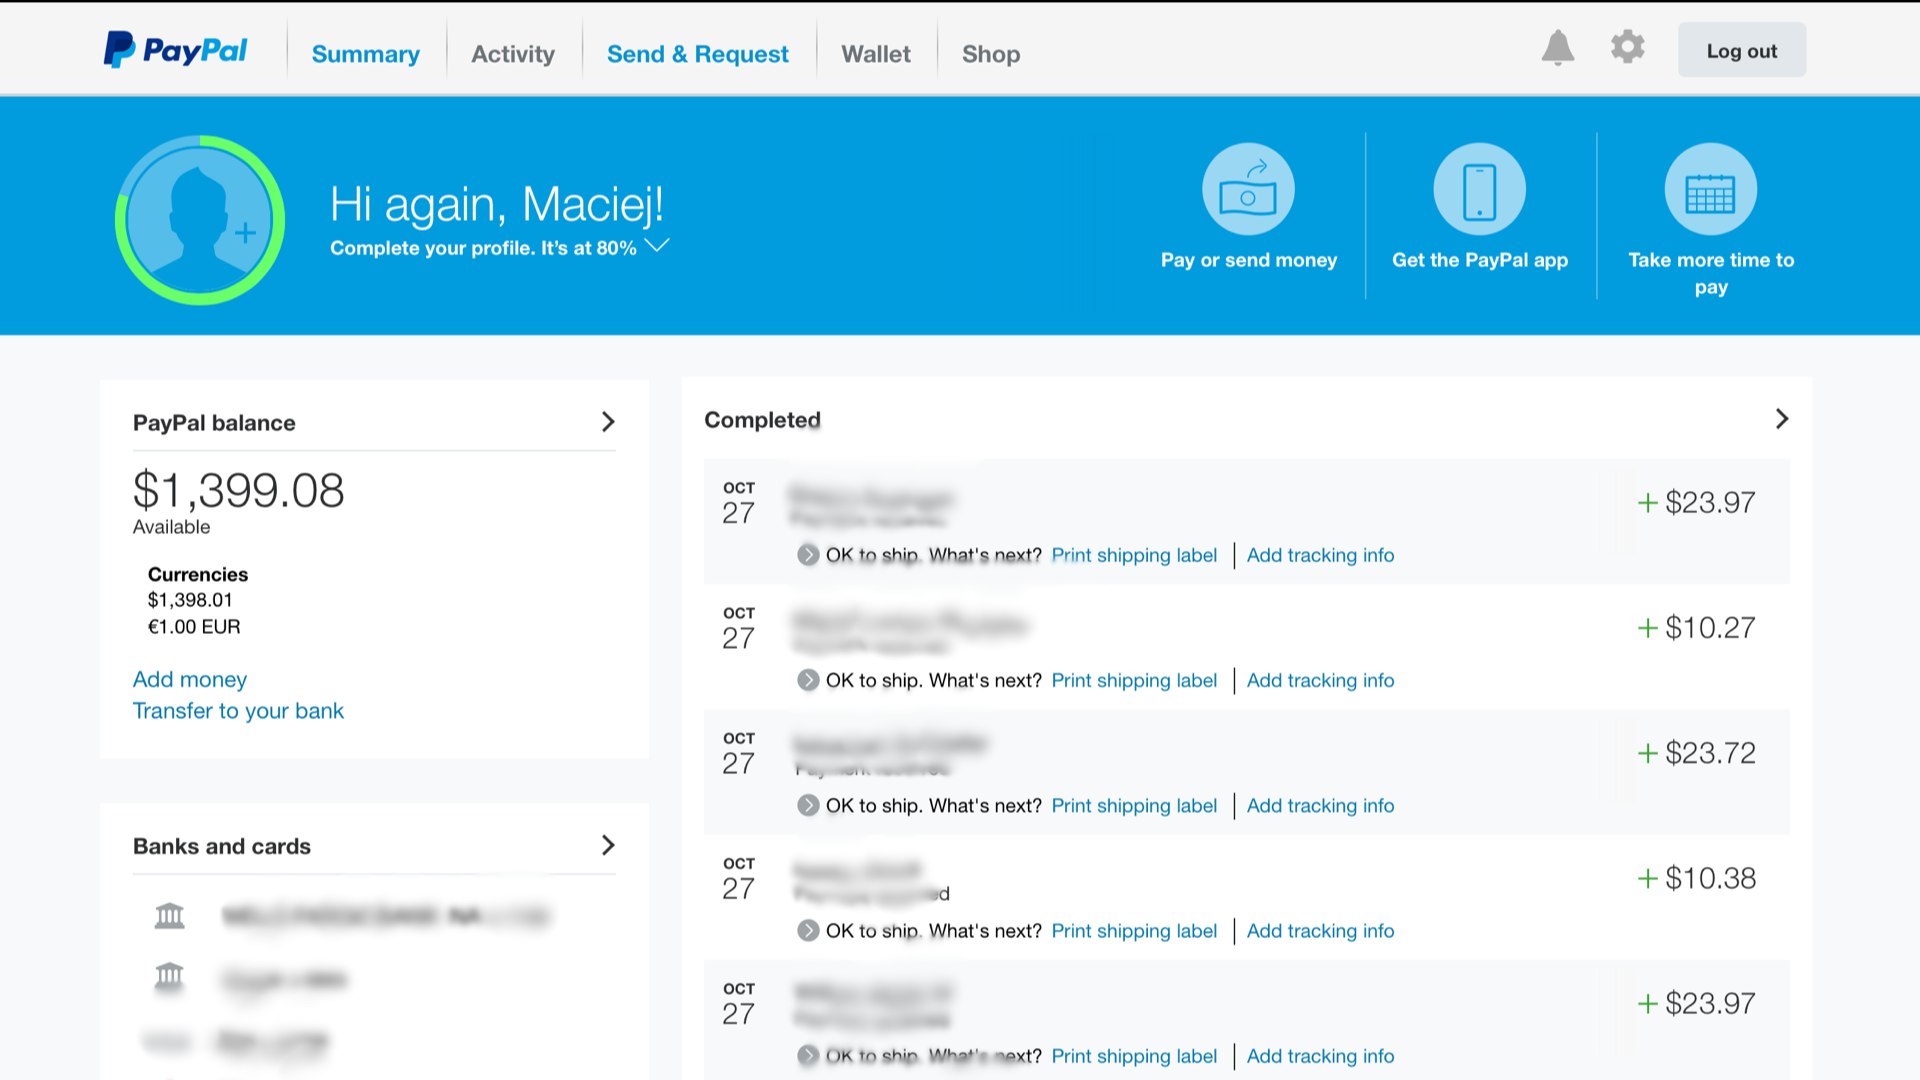Expand the profile completion chevron
This screenshot has height=1080, width=1920.
657,246
